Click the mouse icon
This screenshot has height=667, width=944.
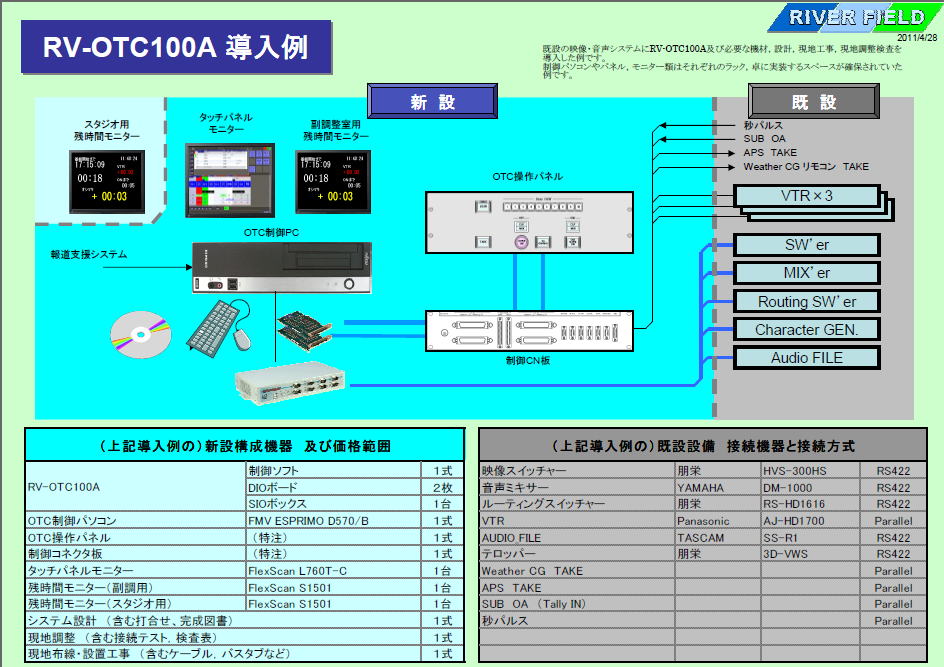(x=242, y=338)
